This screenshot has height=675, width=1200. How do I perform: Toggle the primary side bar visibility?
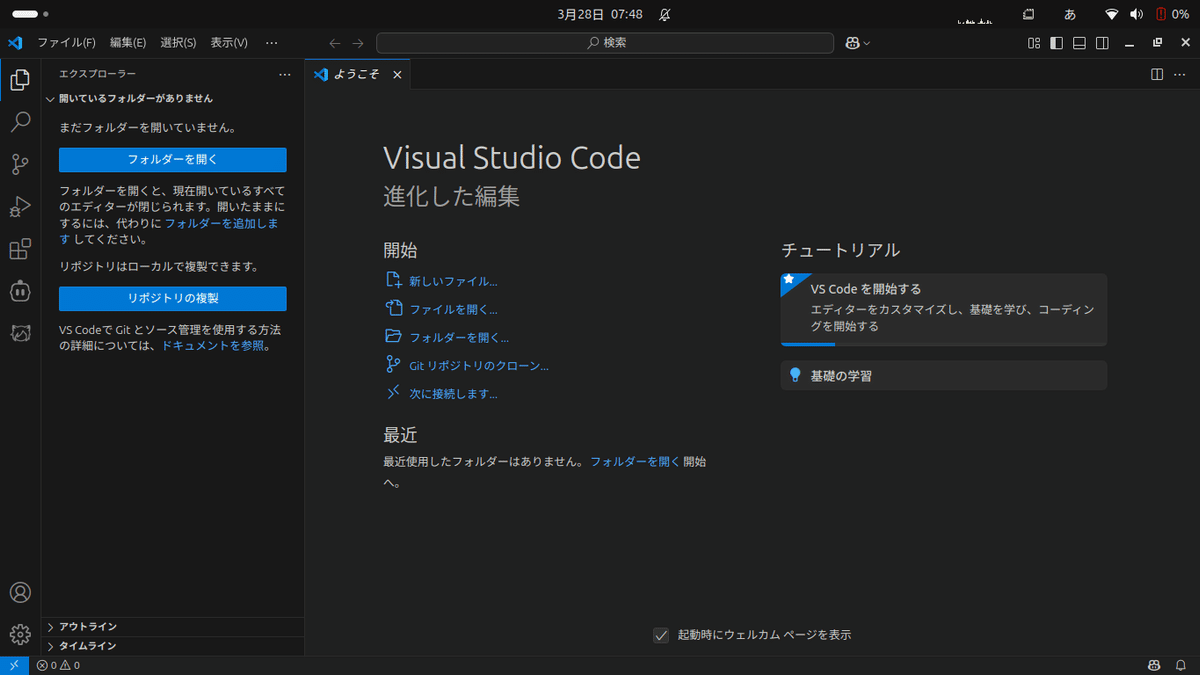1056,42
